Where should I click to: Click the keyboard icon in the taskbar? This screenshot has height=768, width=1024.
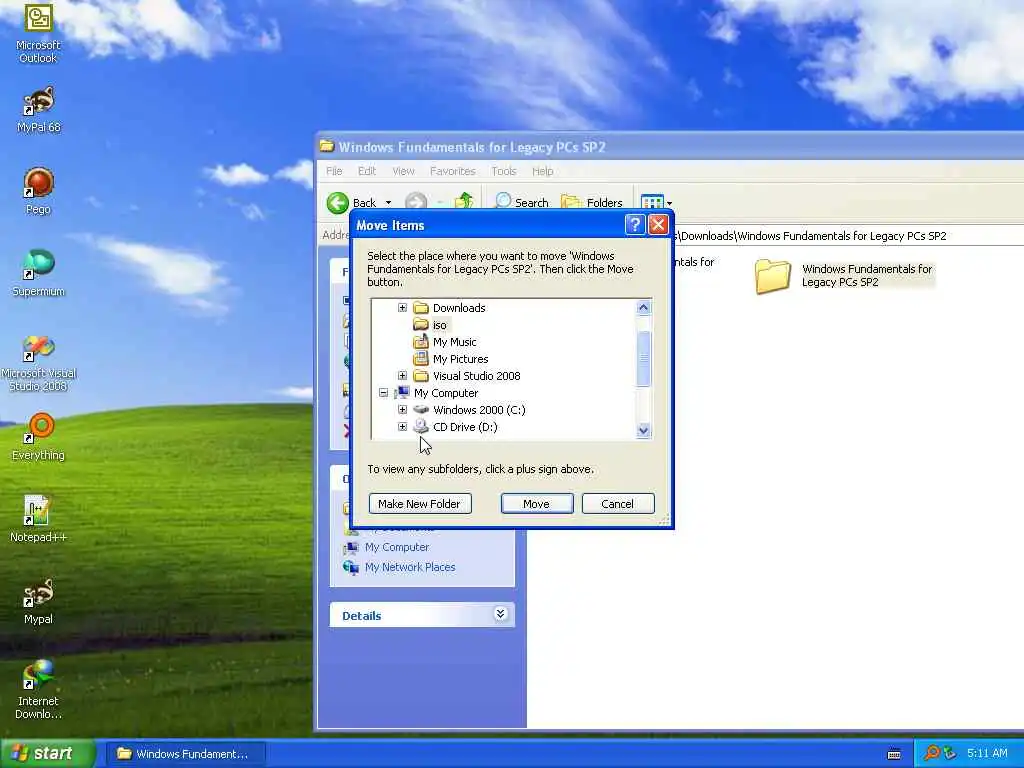tap(894, 754)
